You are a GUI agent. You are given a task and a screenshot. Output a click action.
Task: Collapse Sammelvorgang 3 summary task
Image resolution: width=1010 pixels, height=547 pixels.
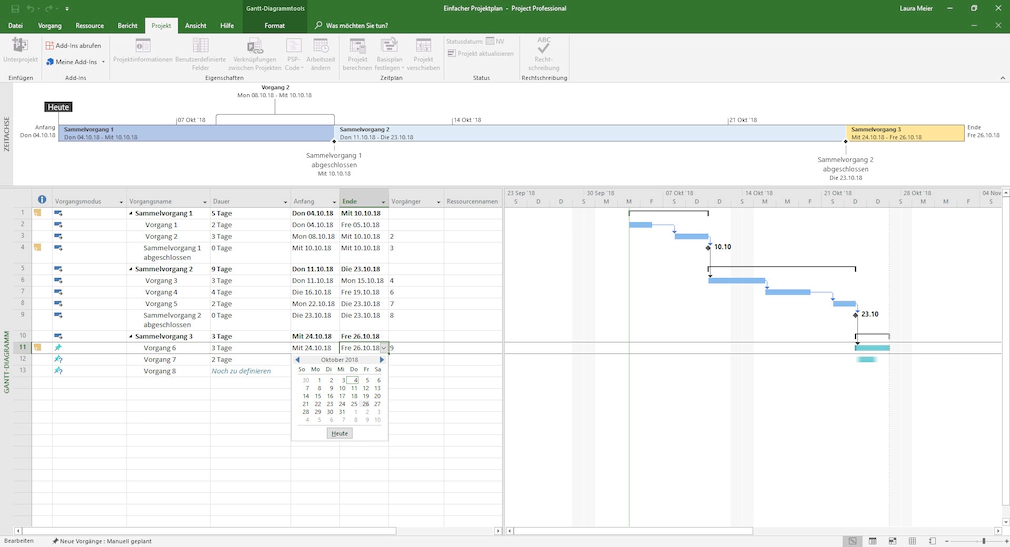pos(131,336)
